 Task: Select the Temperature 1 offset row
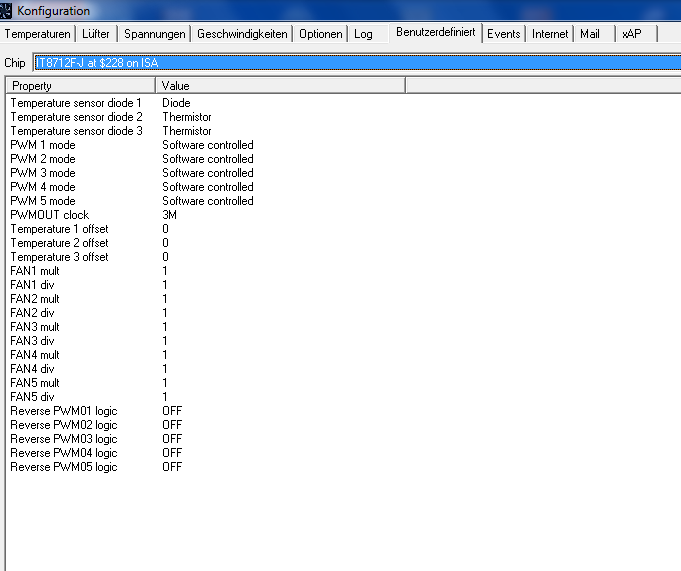coord(59,229)
